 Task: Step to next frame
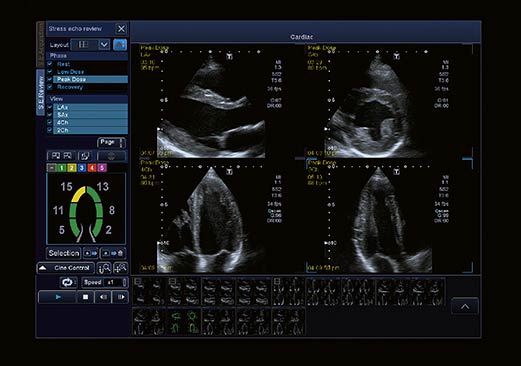(120, 297)
